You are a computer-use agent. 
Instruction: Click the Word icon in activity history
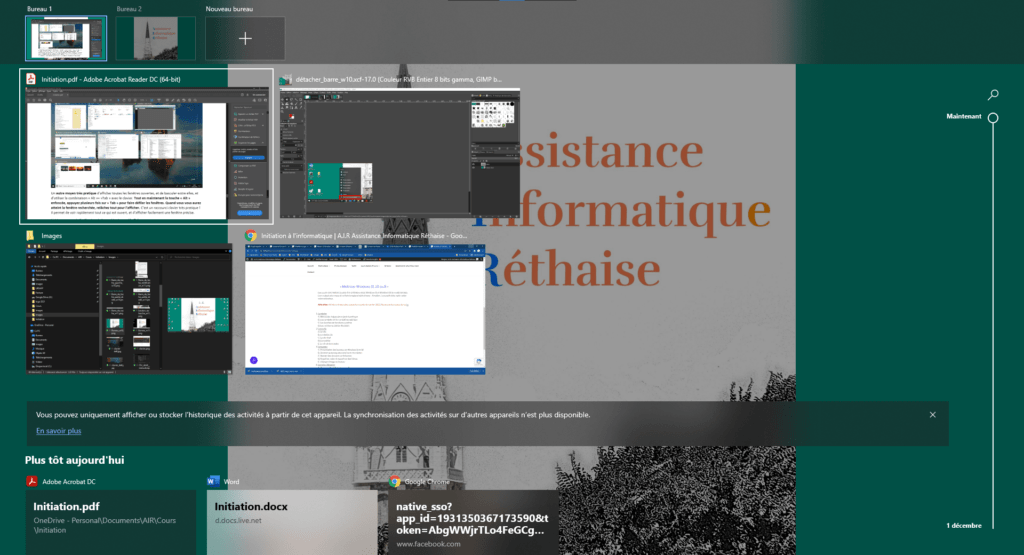click(213, 481)
